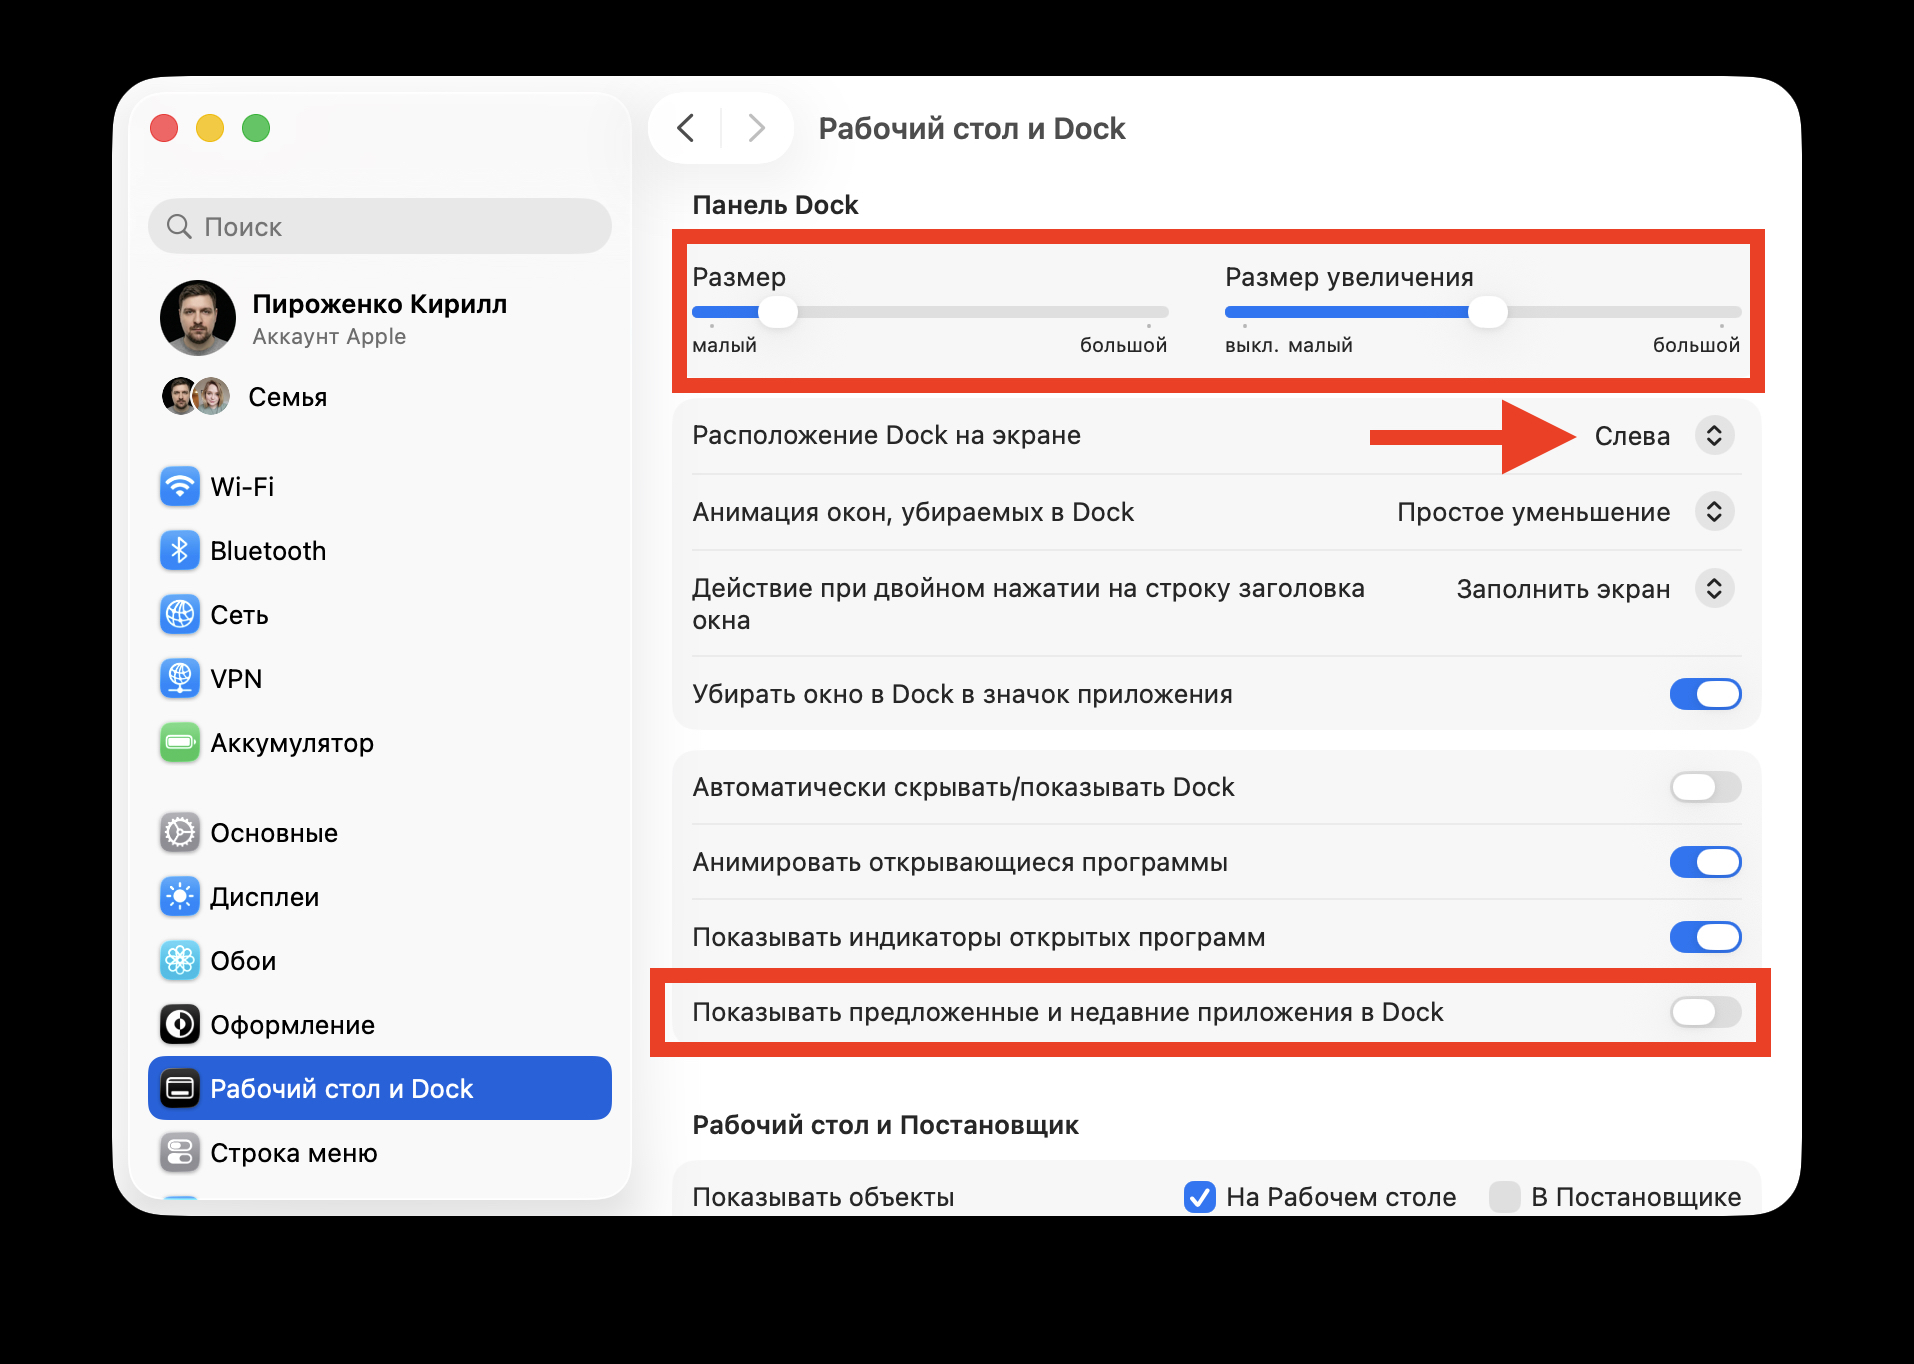This screenshot has width=1914, height=1364.
Task: Uncheck На Рабочем столе checkbox
Action: (1200, 1197)
